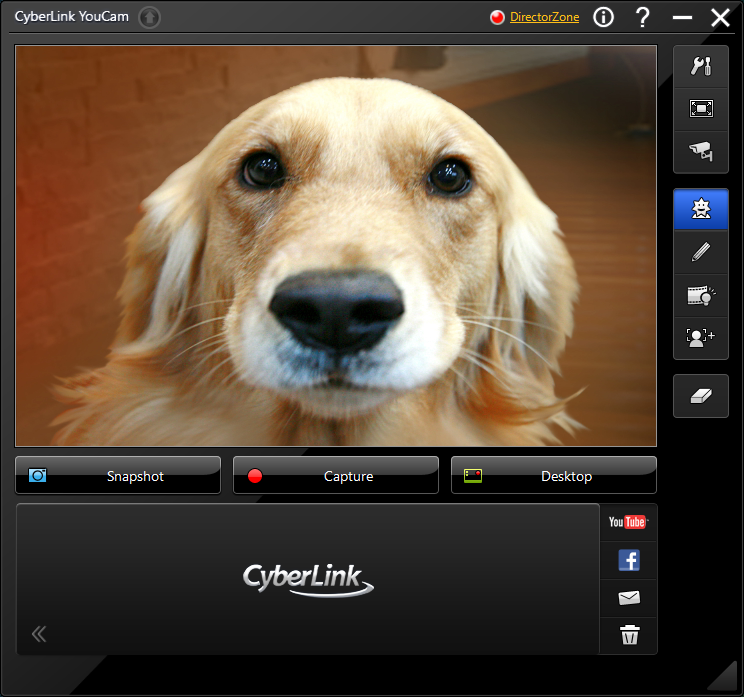
Task: Select the highlighted effects face icon
Action: (700, 209)
